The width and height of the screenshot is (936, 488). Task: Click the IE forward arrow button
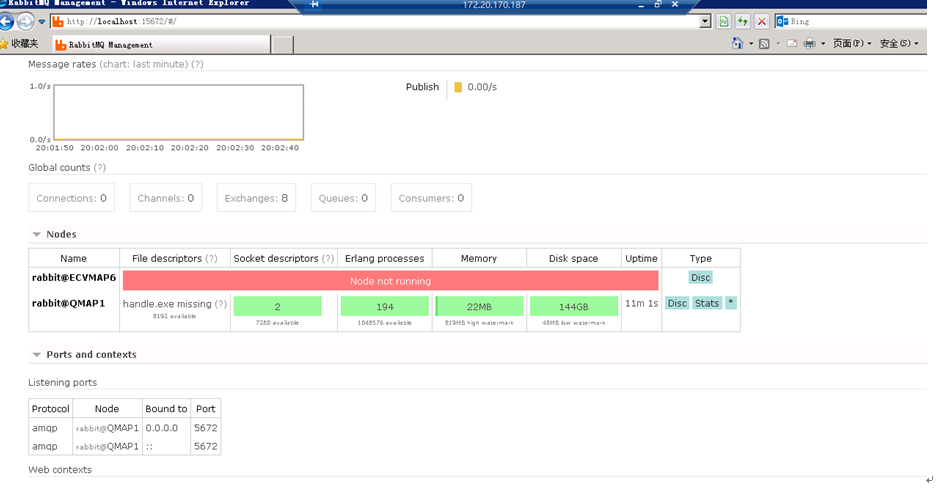[25, 21]
